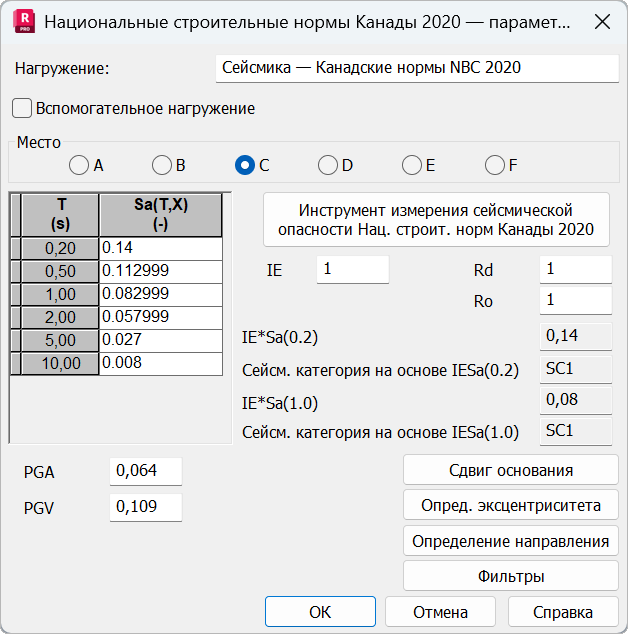Screen dimensions: 628x634
Task: Confirm with the OK button
Action: point(320,612)
